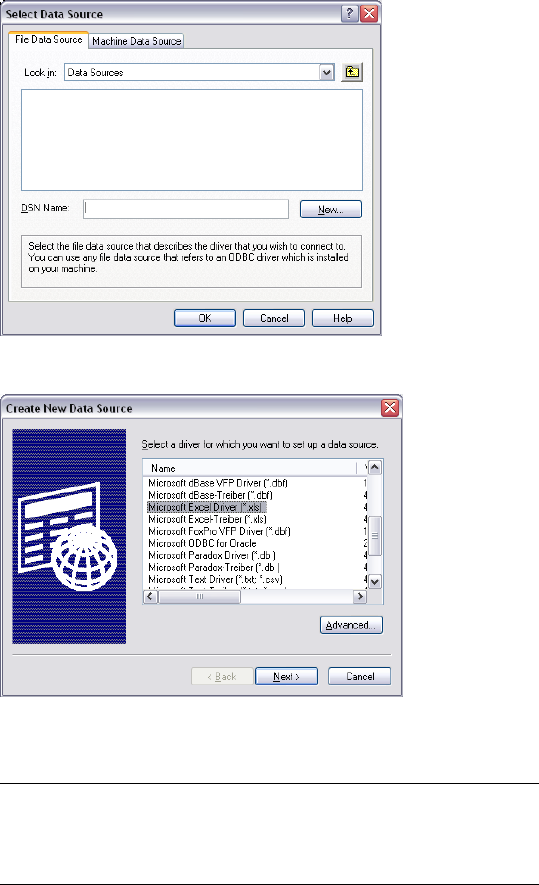
Task: Click the horizontal scroll right arrow
Action: 360,596
